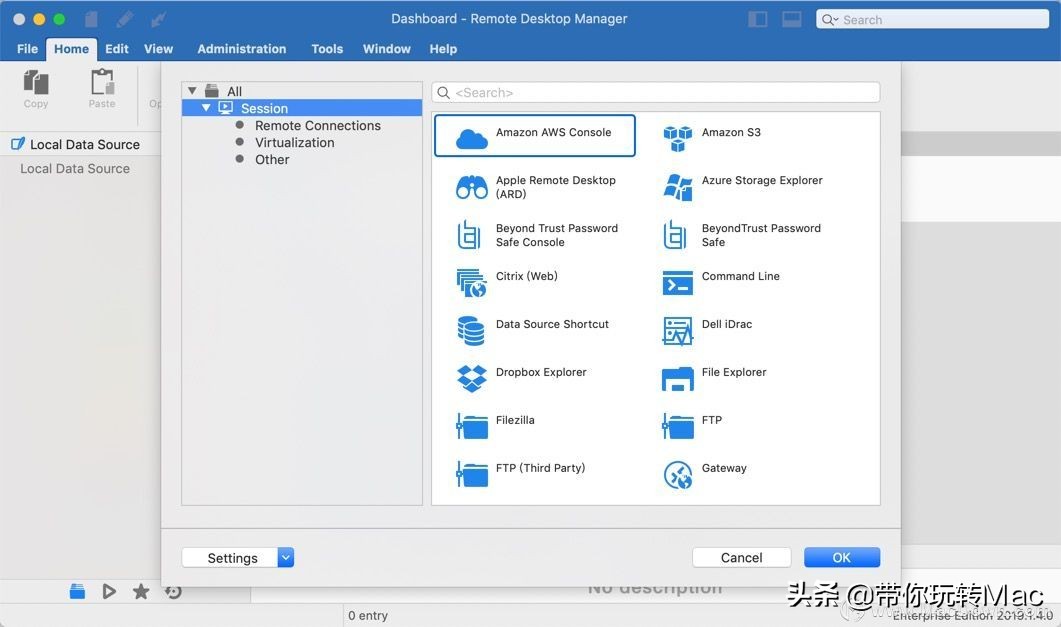Open the Administration menu

[241, 49]
